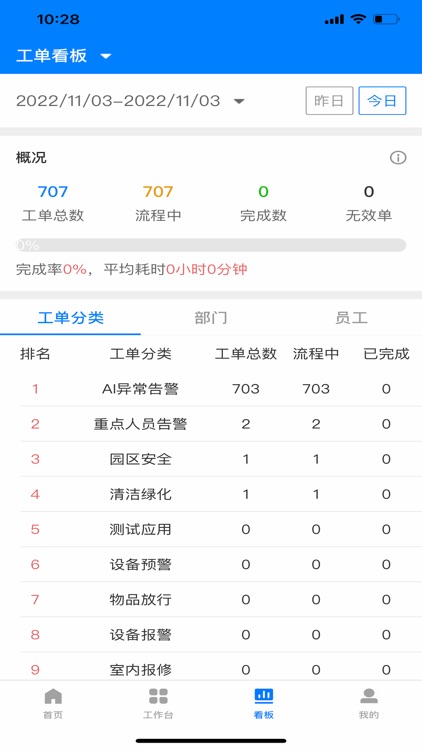422x750 pixels.
Task: Select the 看板 dashboard icon
Action: [264, 696]
